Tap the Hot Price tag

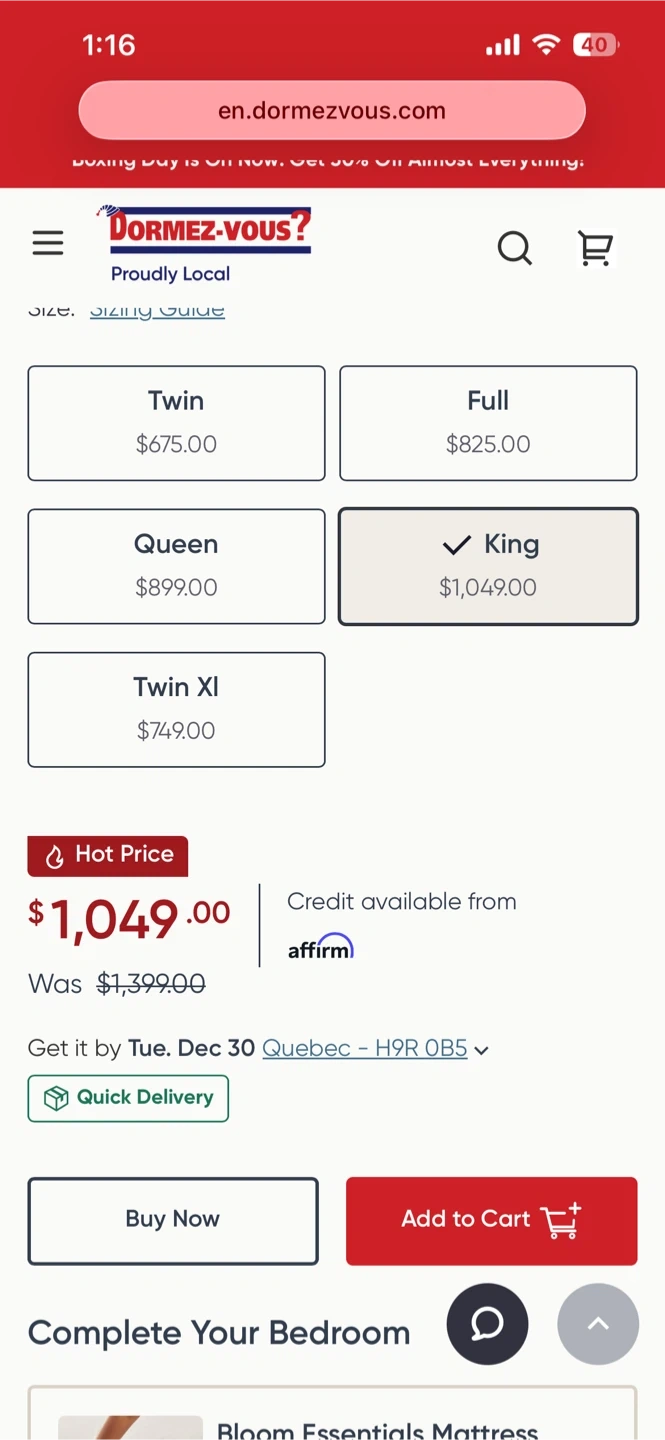[x=108, y=855]
